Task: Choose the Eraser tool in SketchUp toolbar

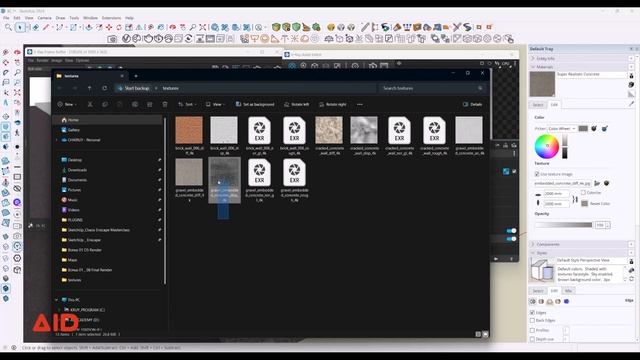Action: 36,27
